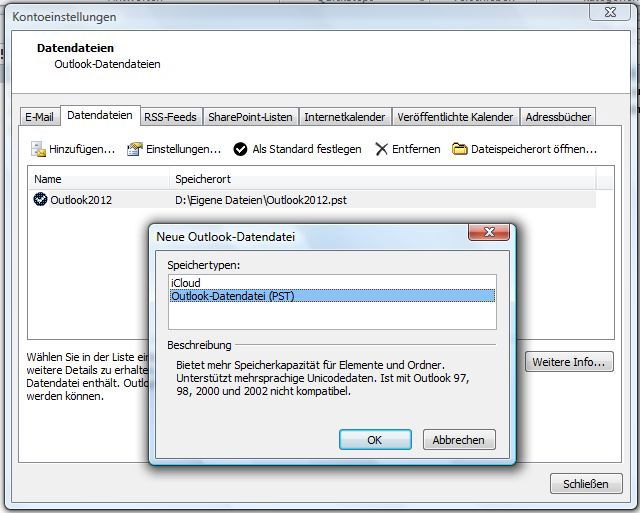
Task: Switch to the Internetkalender tab
Action: tap(345, 117)
